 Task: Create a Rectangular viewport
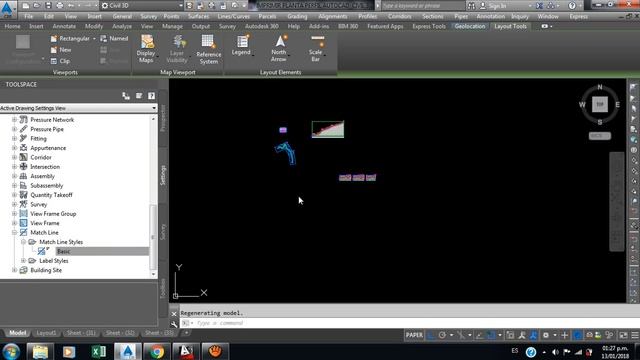pyautogui.click(x=70, y=38)
